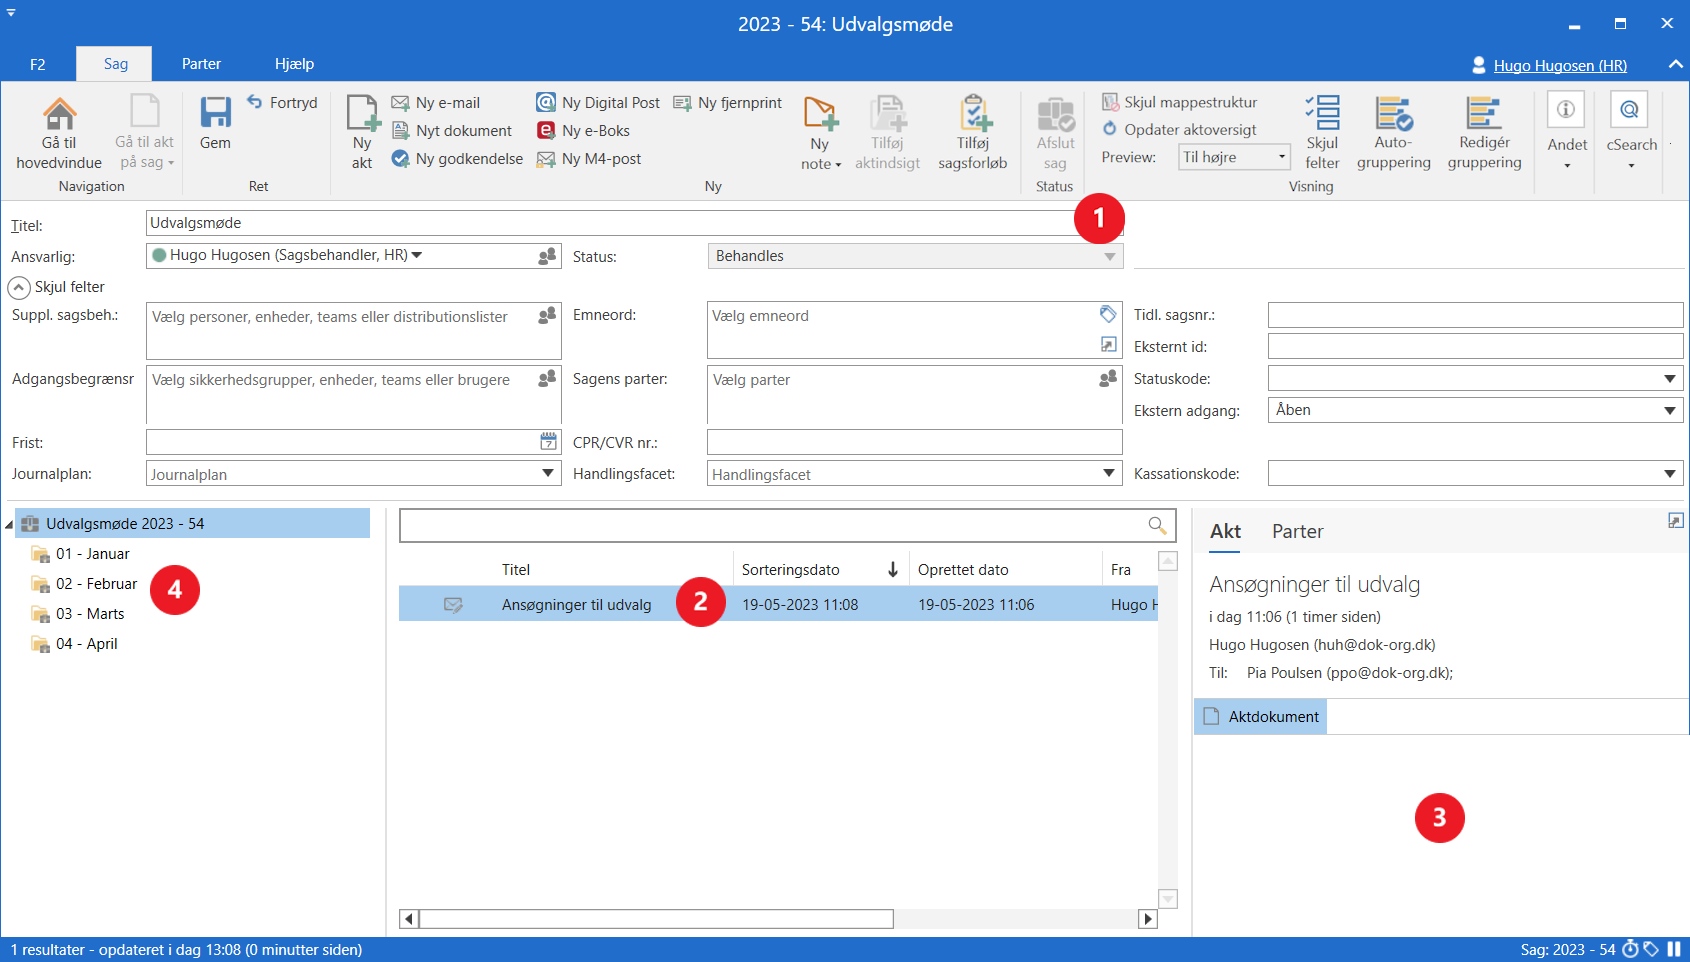Click the Hugo Hugosen (HR) user link
Viewport: 1690px width, 962px height.
pyautogui.click(x=1559, y=66)
